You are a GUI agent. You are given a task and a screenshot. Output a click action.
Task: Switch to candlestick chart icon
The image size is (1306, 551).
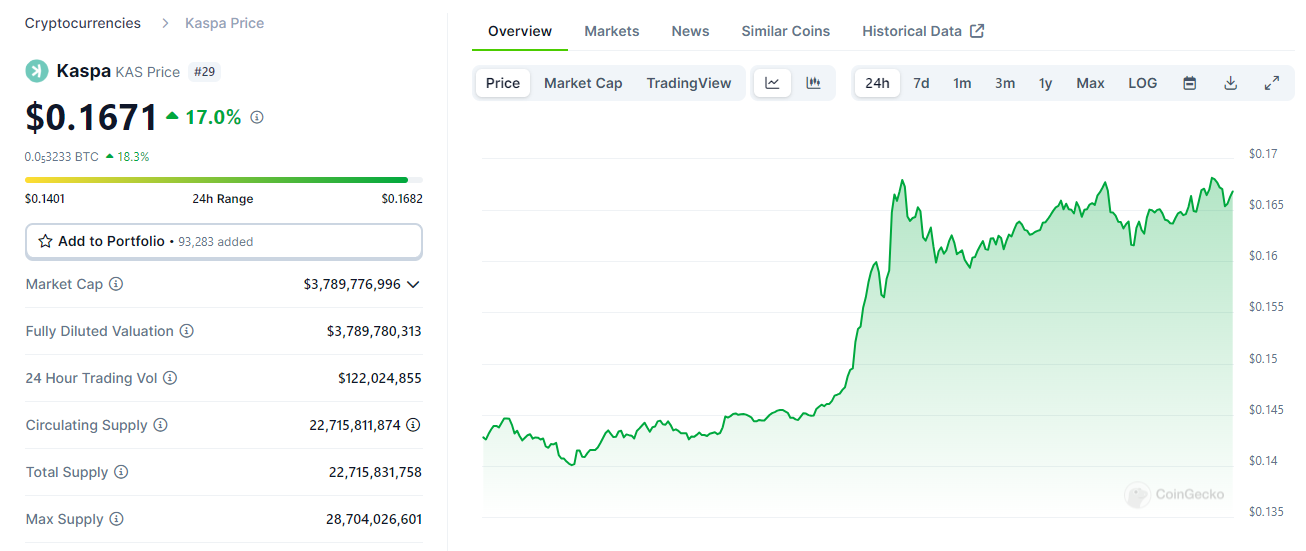(814, 83)
